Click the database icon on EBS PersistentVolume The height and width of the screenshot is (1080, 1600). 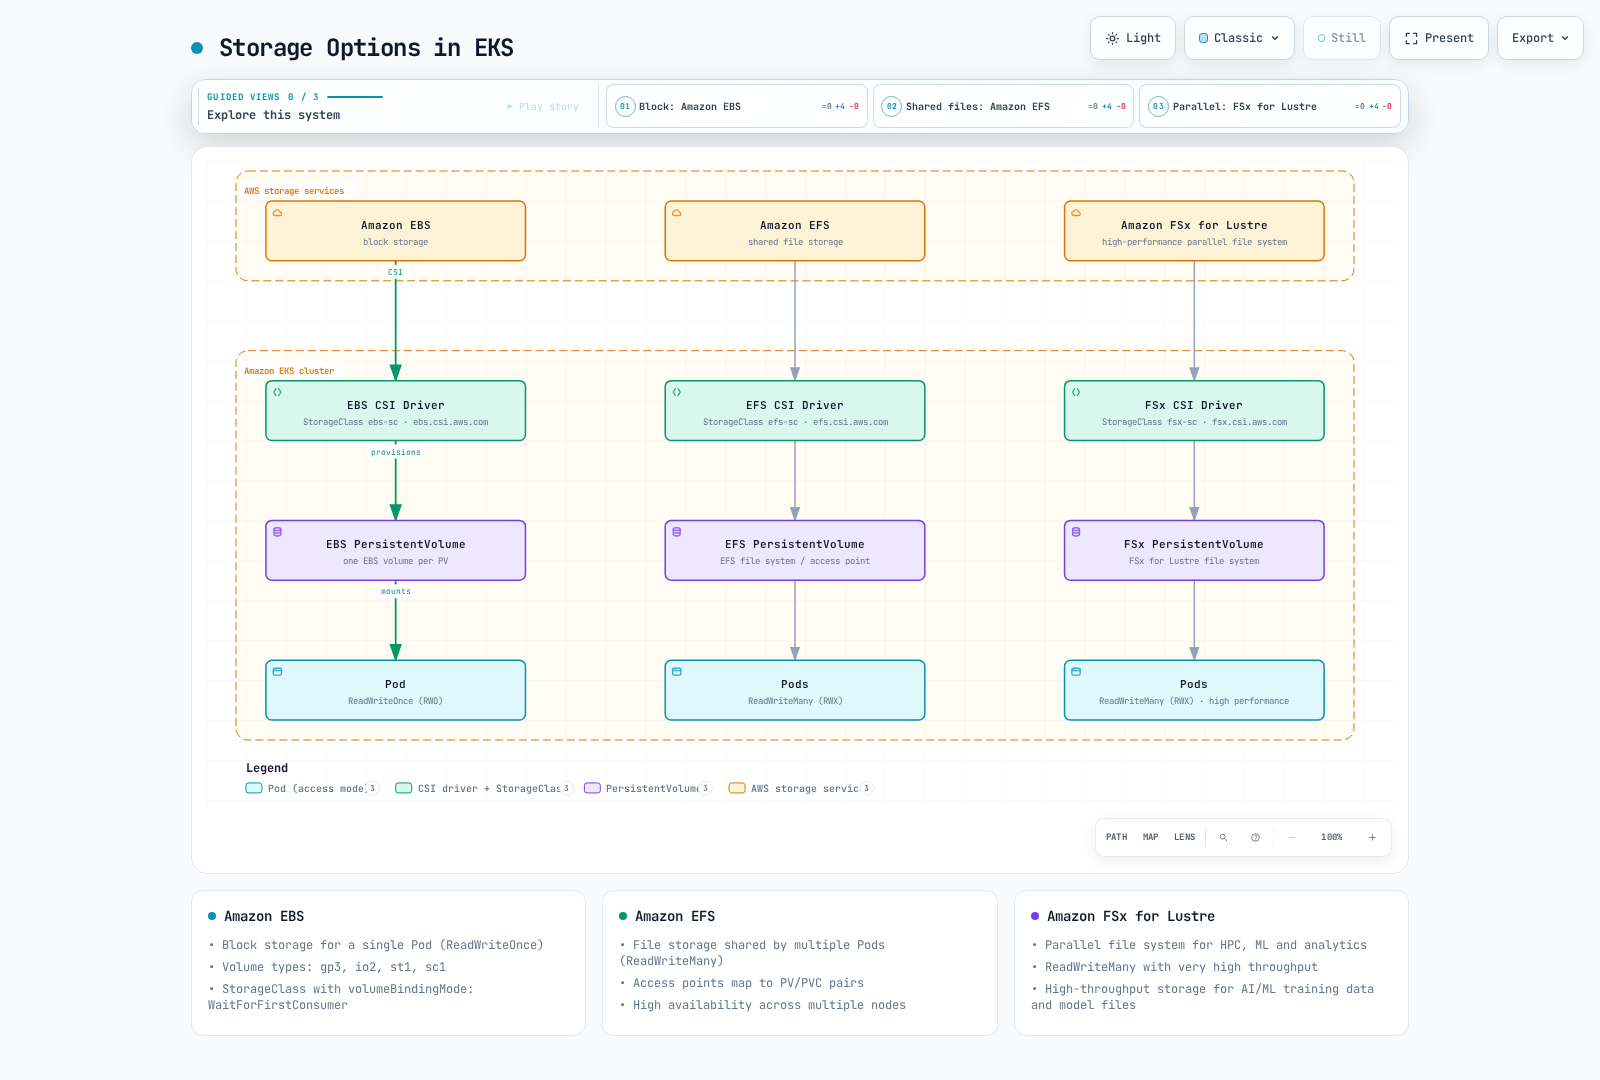pyautogui.click(x=278, y=532)
